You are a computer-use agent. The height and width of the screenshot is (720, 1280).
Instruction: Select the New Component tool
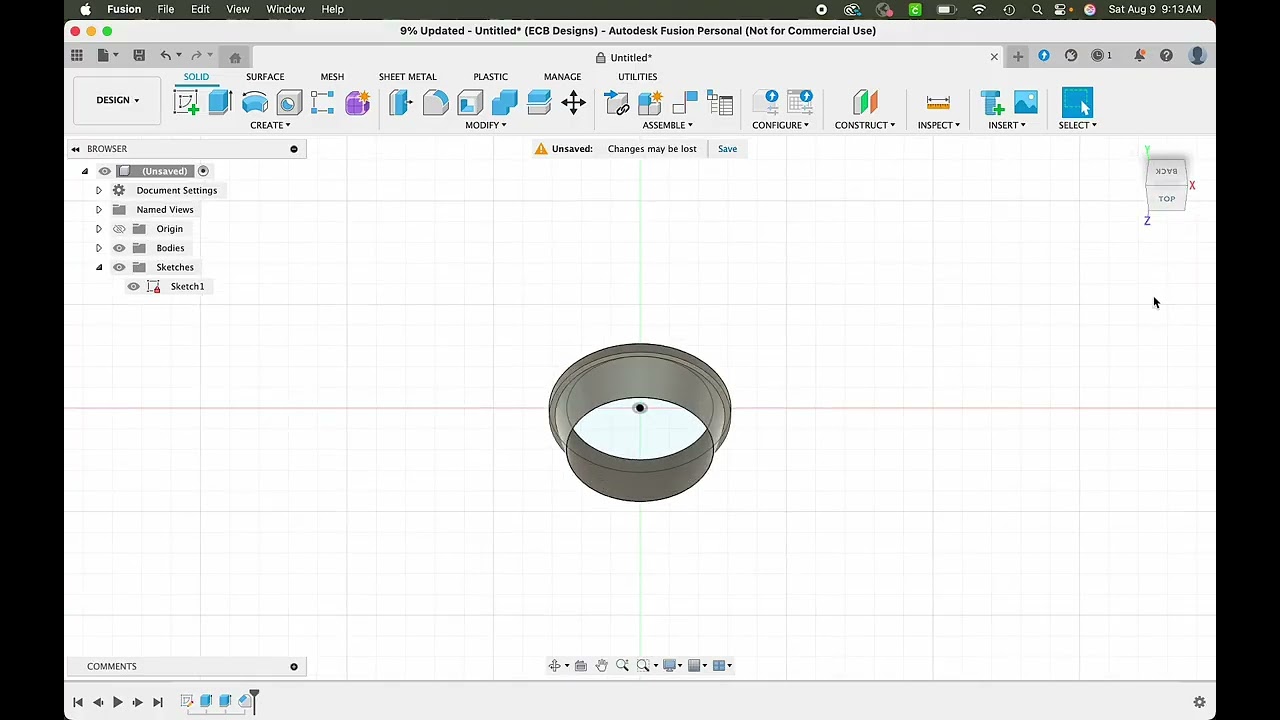pyautogui.click(x=651, y=102)
